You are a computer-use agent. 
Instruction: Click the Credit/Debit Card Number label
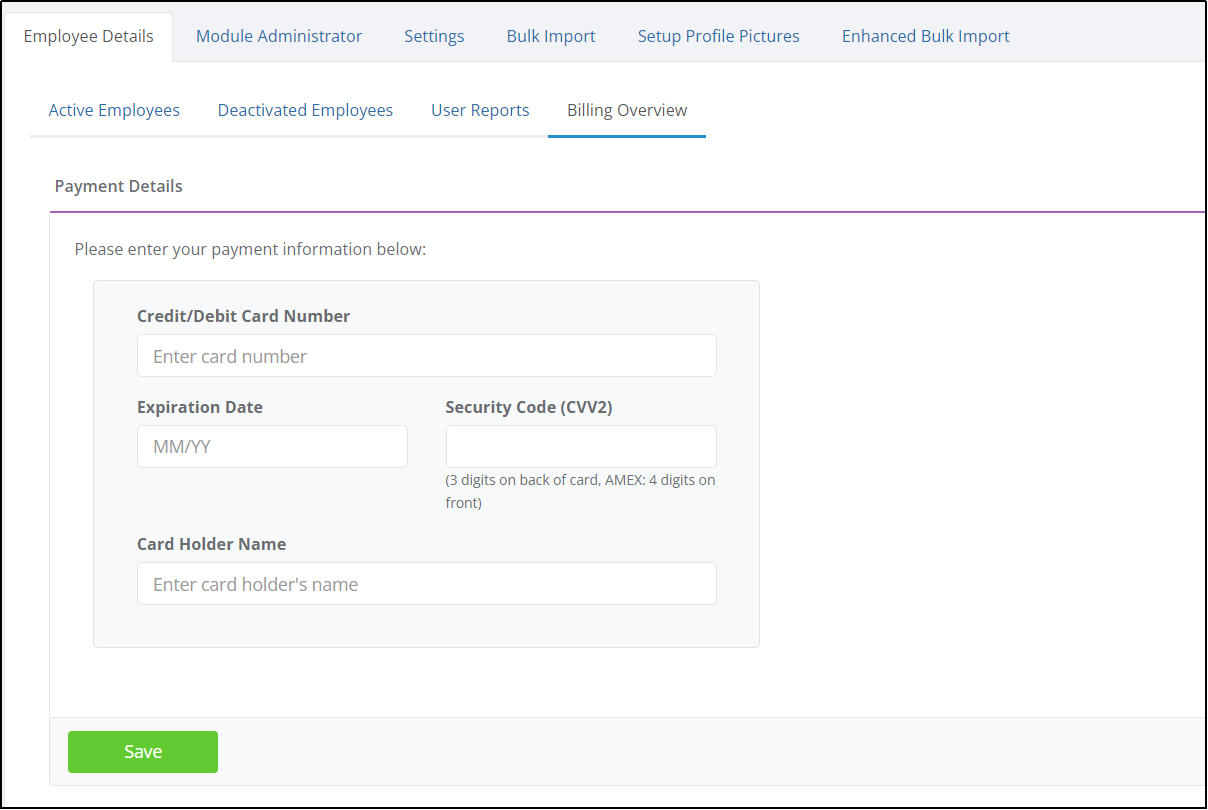tap(244, 316)
